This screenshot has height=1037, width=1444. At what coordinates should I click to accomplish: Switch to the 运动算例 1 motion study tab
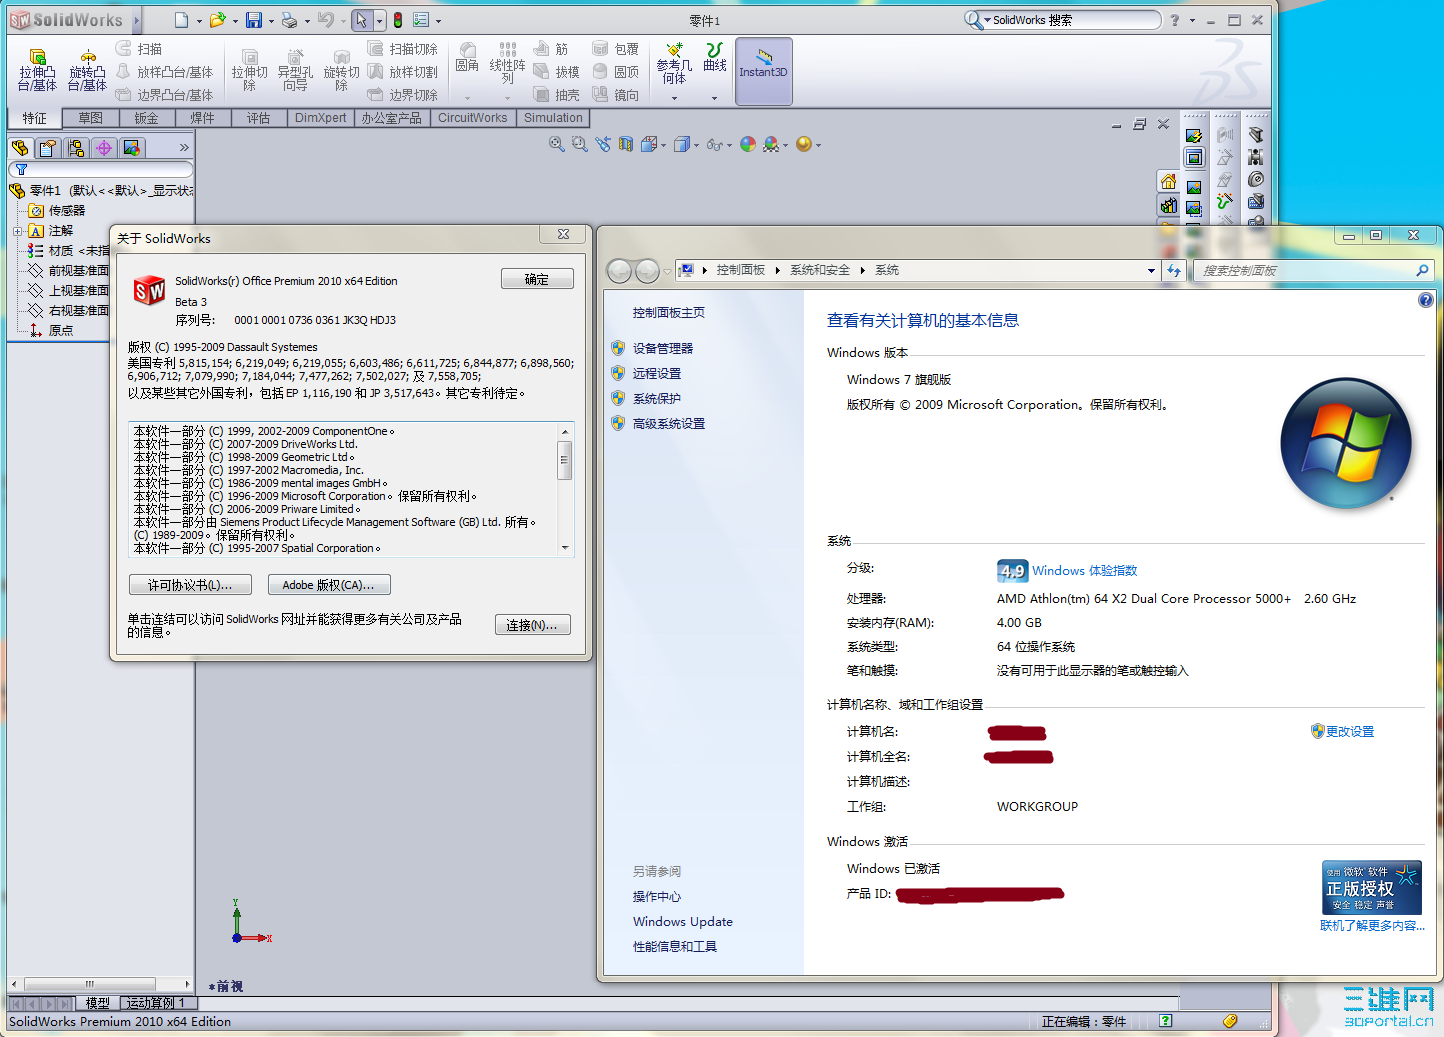[156, 1003]
